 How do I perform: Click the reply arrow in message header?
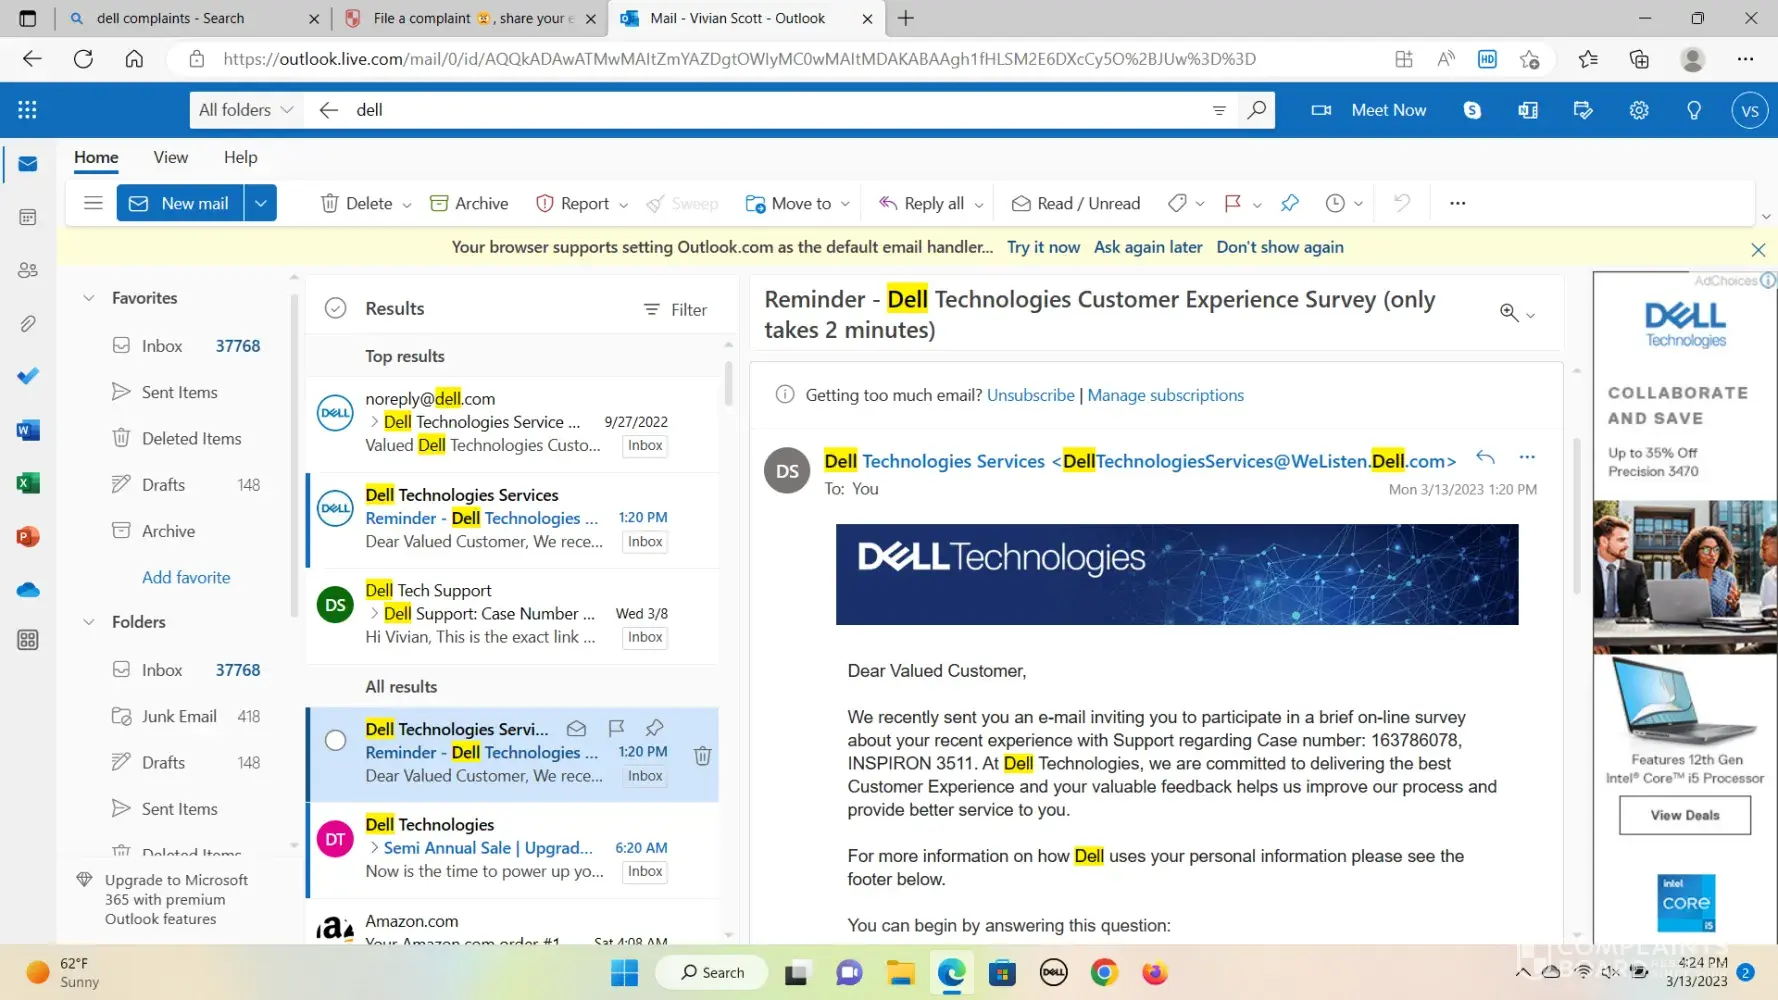point(1485,458)
